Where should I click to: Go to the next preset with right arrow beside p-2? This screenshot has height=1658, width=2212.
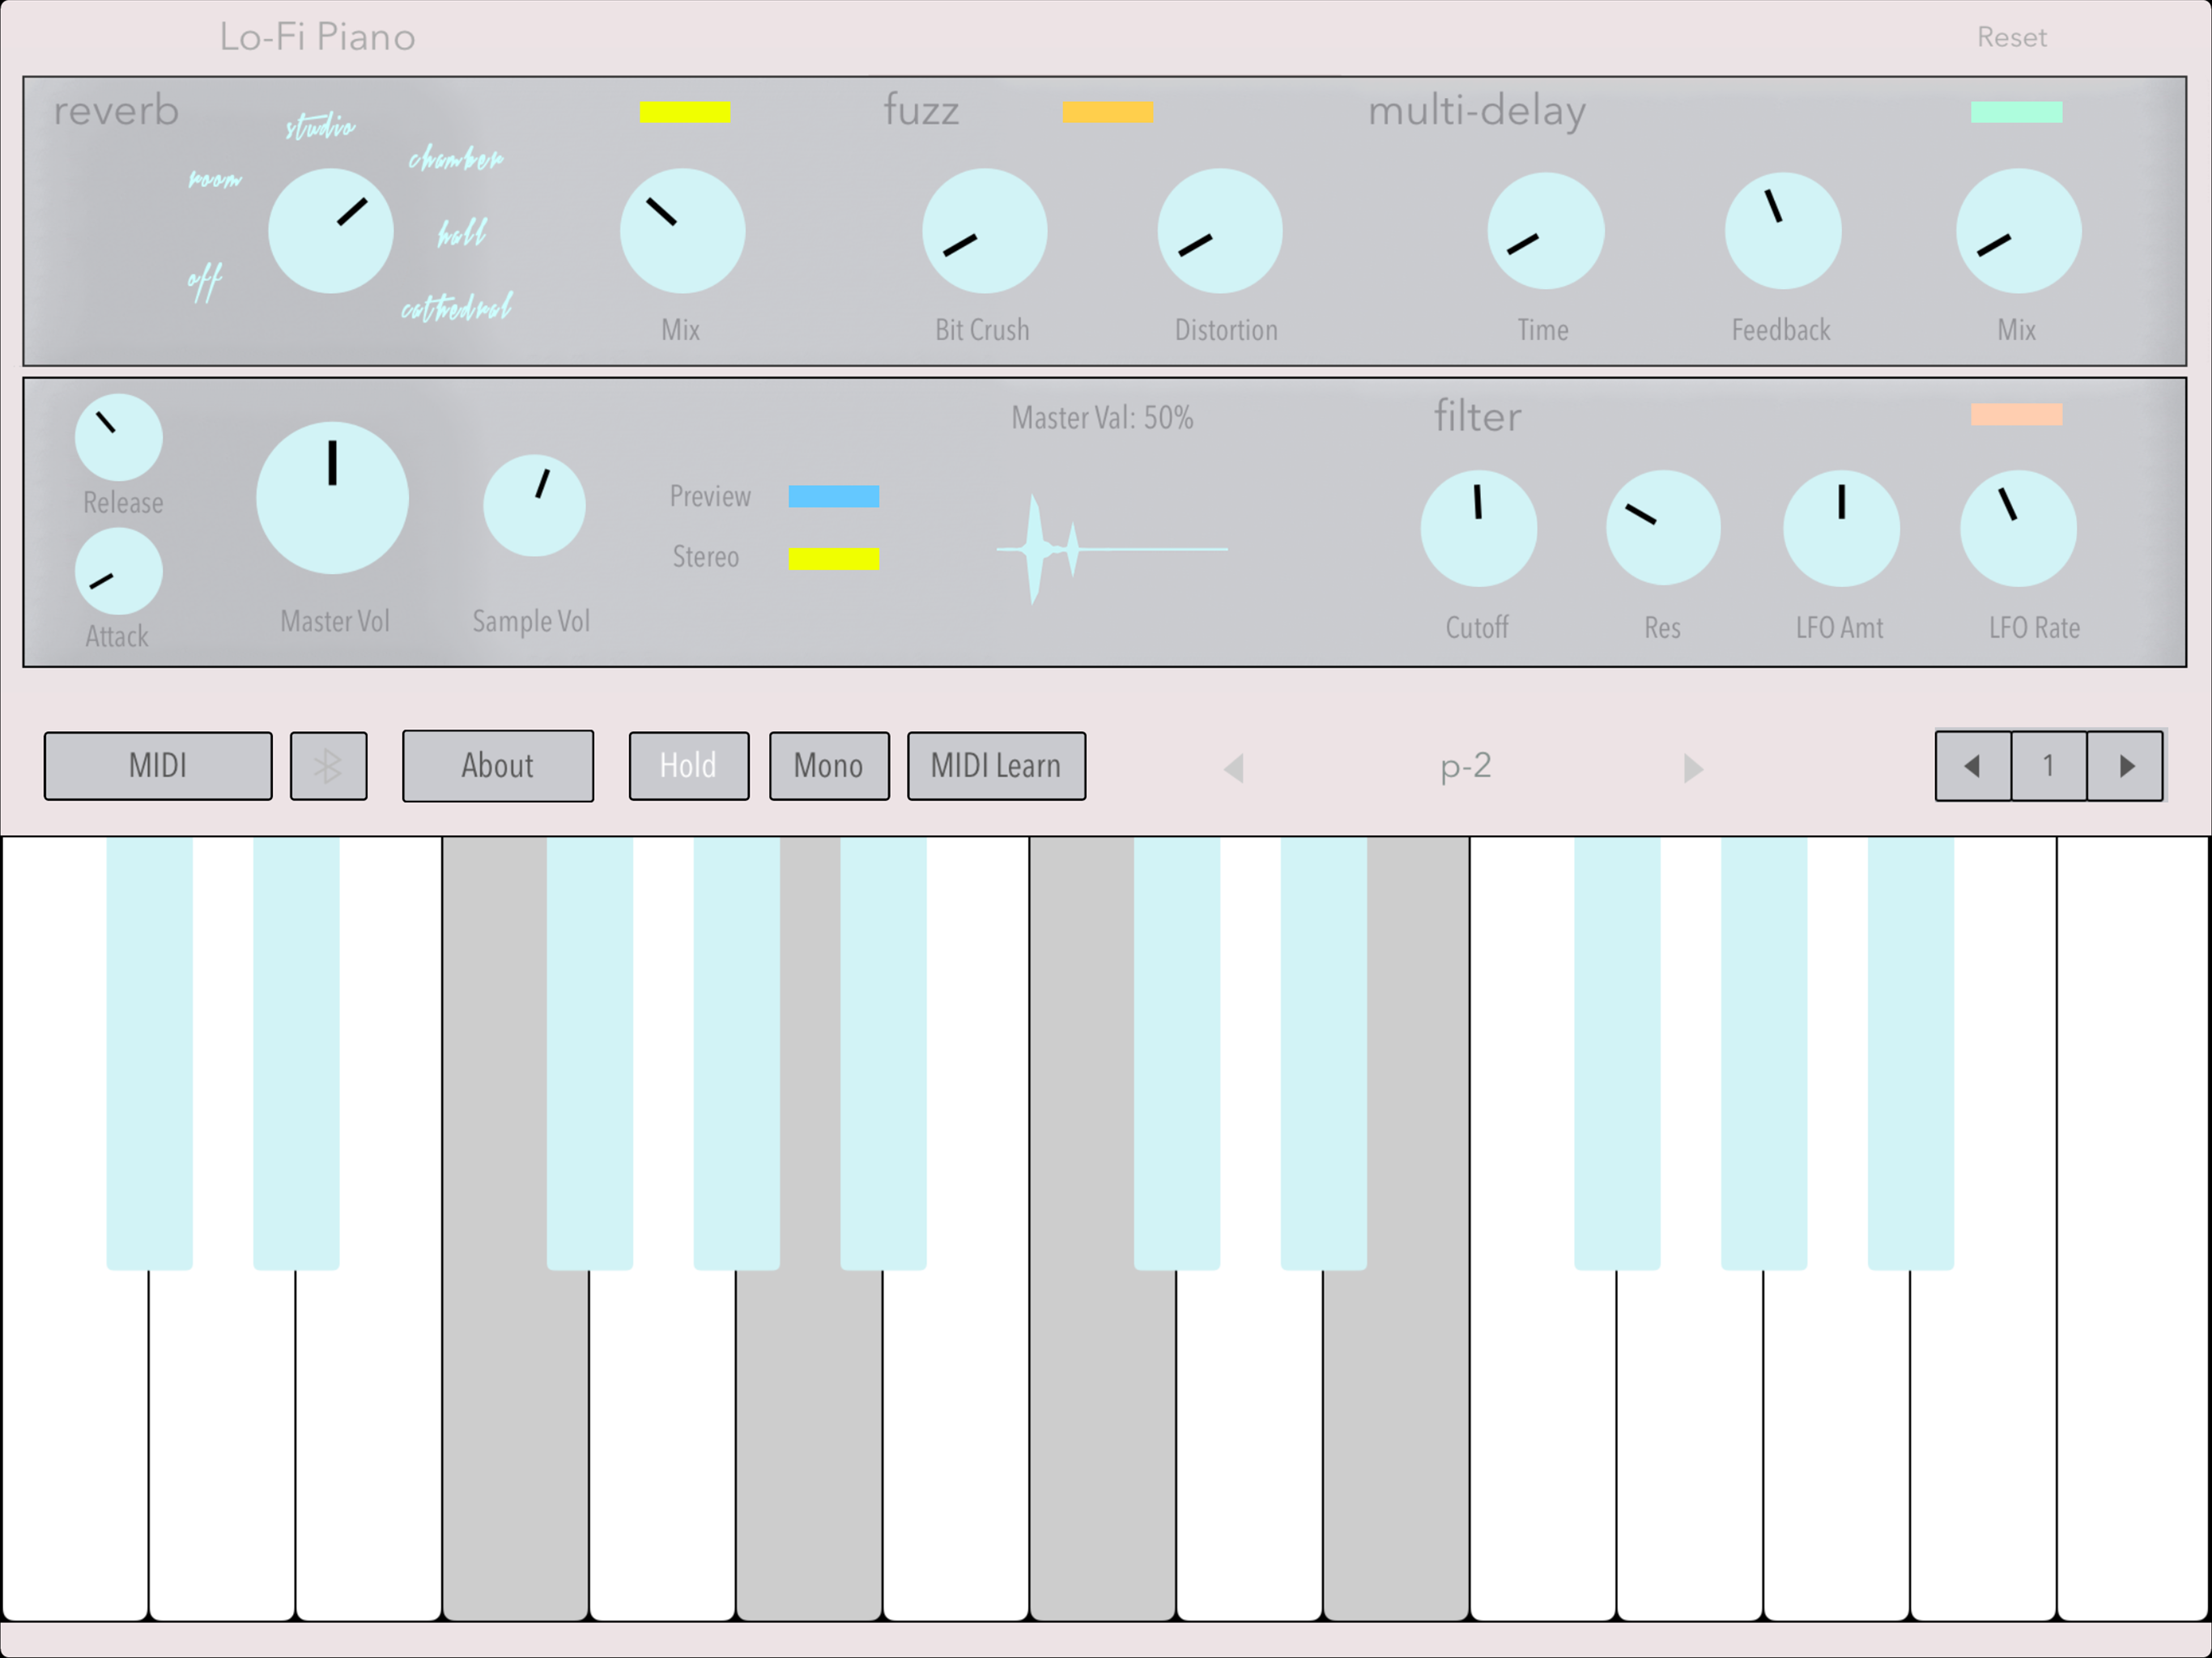tap(1693, 768)
